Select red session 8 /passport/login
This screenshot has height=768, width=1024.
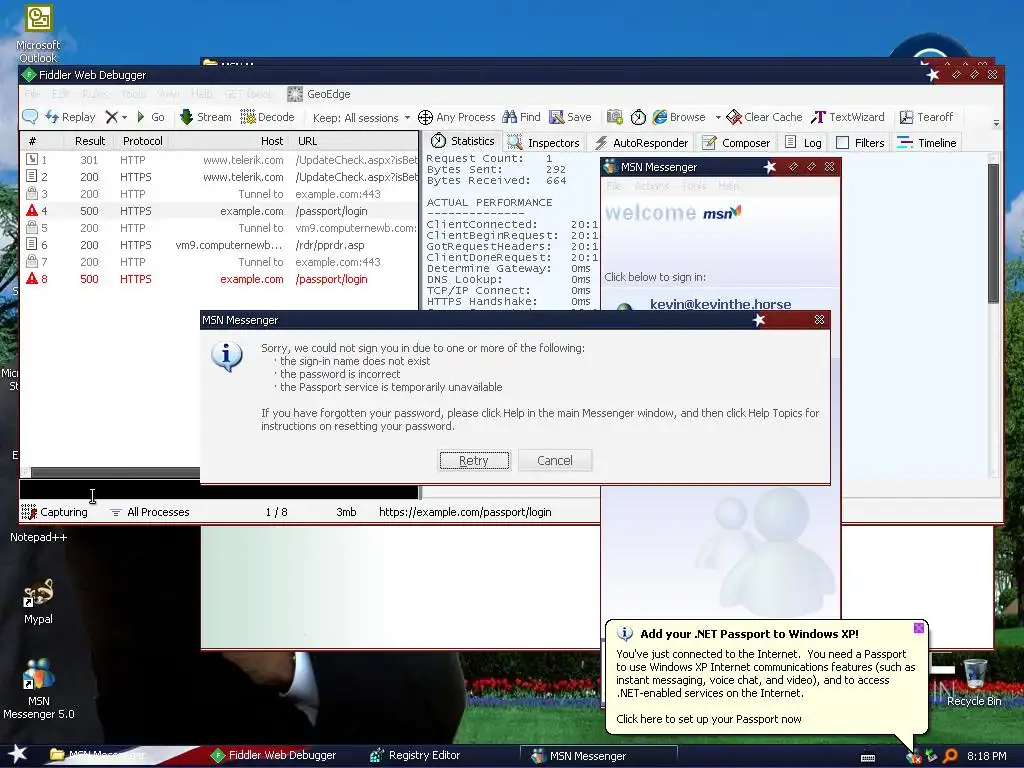point(220,279)
